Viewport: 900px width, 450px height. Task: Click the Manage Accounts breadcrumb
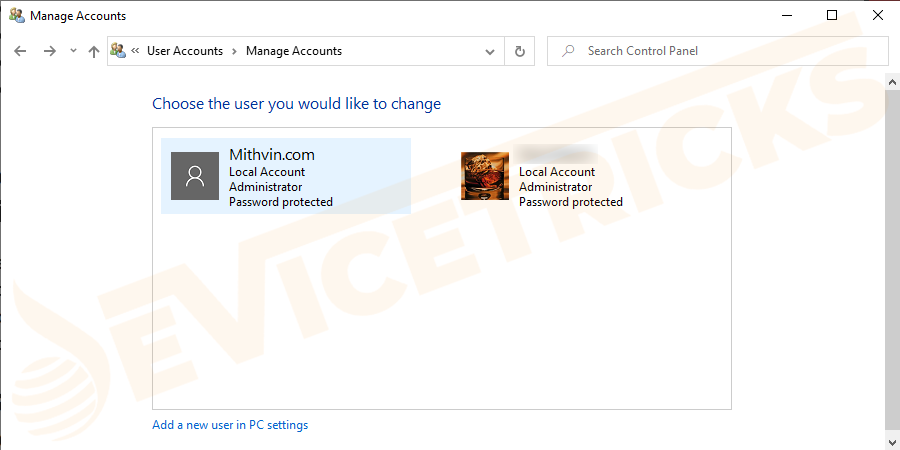click(294, 51)
